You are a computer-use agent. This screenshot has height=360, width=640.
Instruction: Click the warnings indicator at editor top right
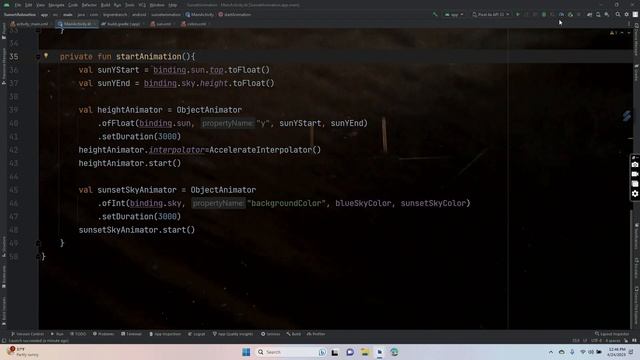coord(613,33)
